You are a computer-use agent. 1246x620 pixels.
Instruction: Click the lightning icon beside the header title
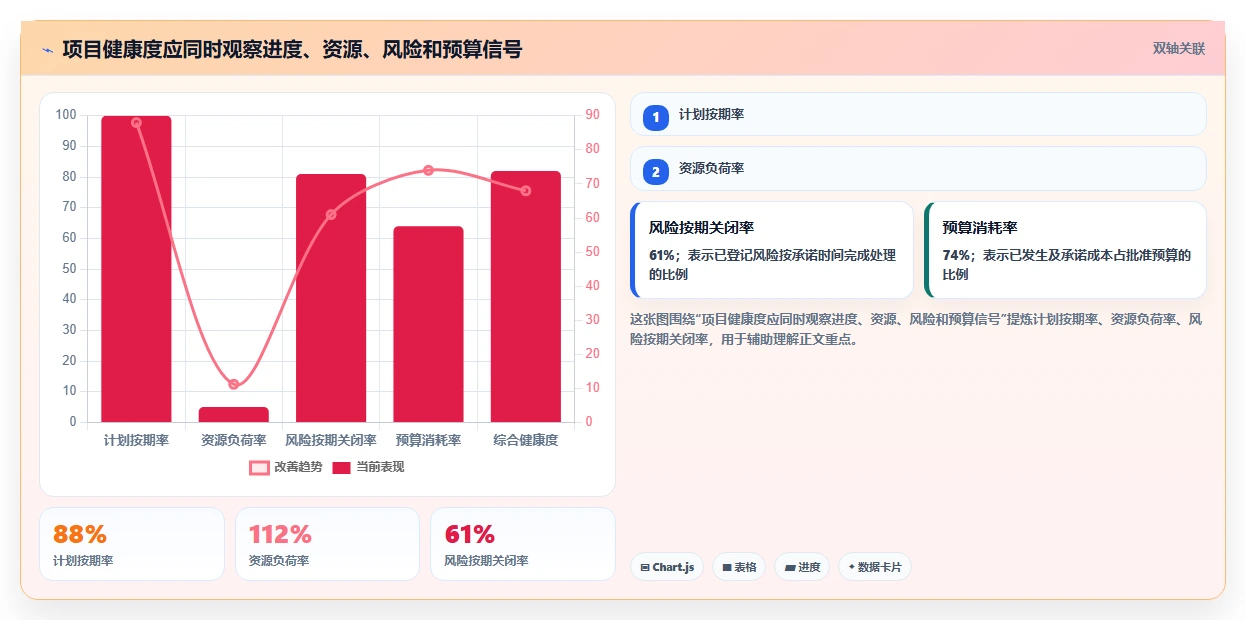[x=47, y=50]
